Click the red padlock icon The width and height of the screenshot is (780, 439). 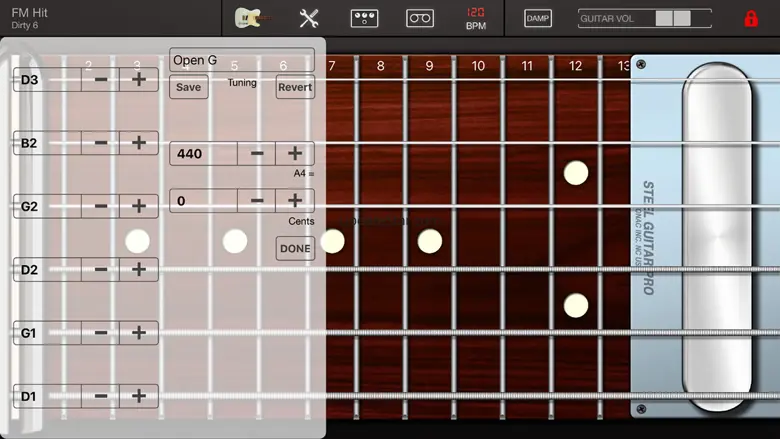point(750,18)
